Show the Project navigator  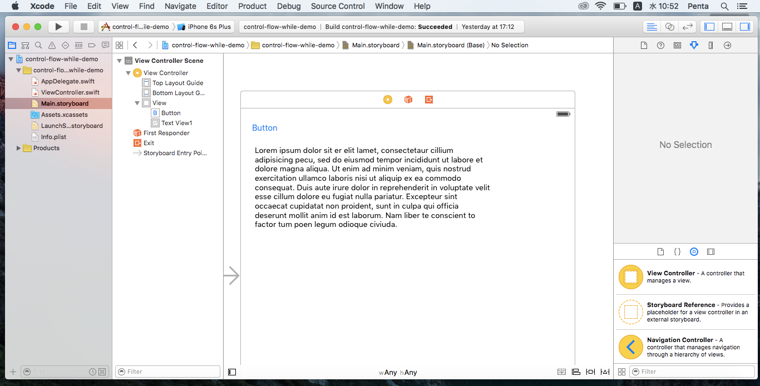pos(12,45)
